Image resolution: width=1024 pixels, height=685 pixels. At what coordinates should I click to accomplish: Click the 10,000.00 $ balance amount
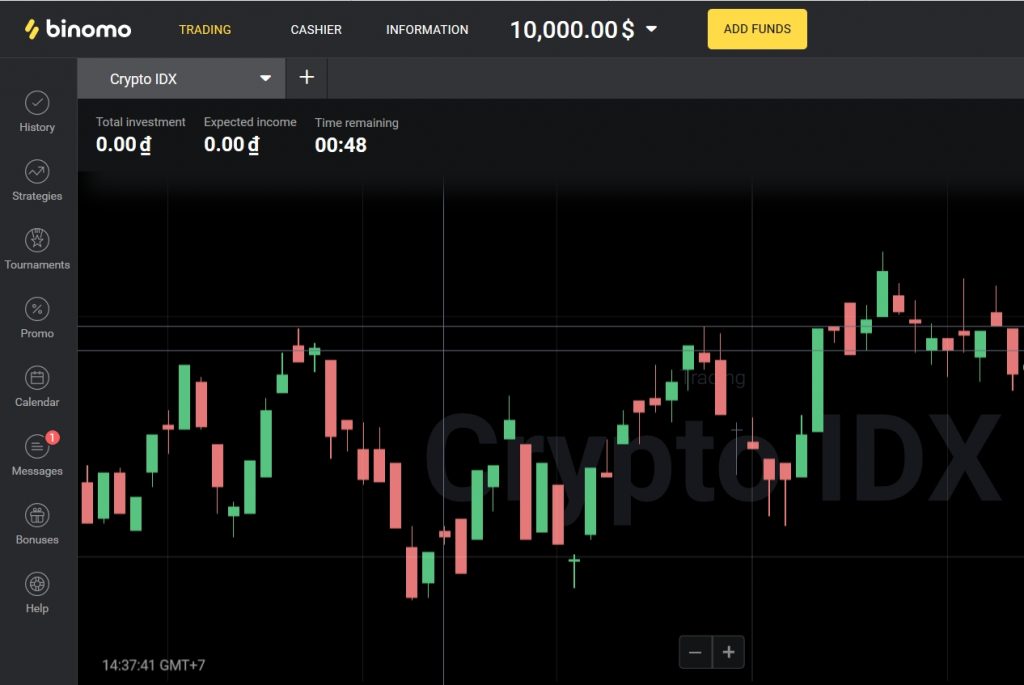coord(571,30)
